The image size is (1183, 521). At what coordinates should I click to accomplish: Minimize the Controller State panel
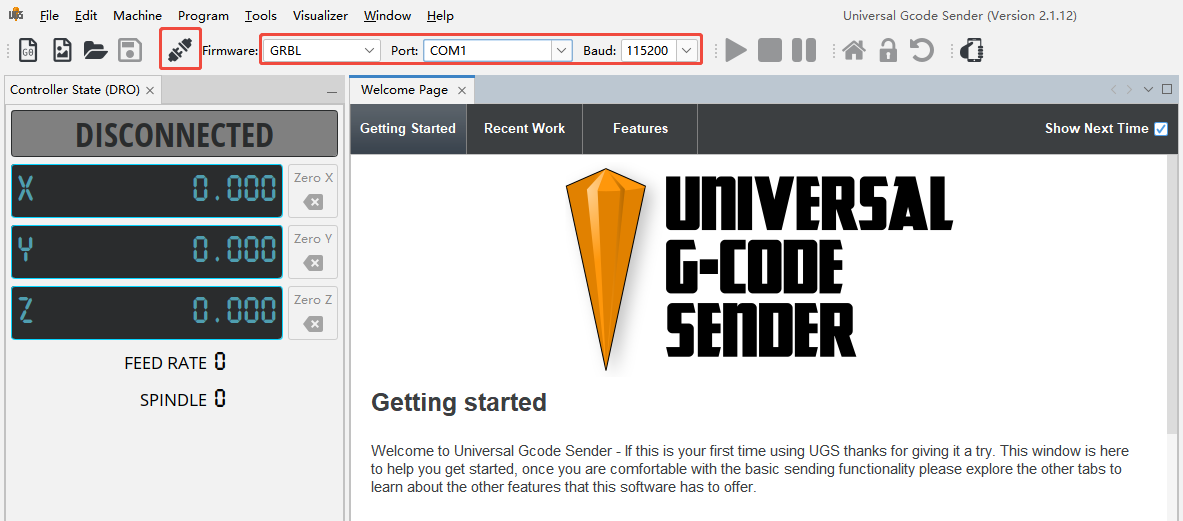(332, 91)
